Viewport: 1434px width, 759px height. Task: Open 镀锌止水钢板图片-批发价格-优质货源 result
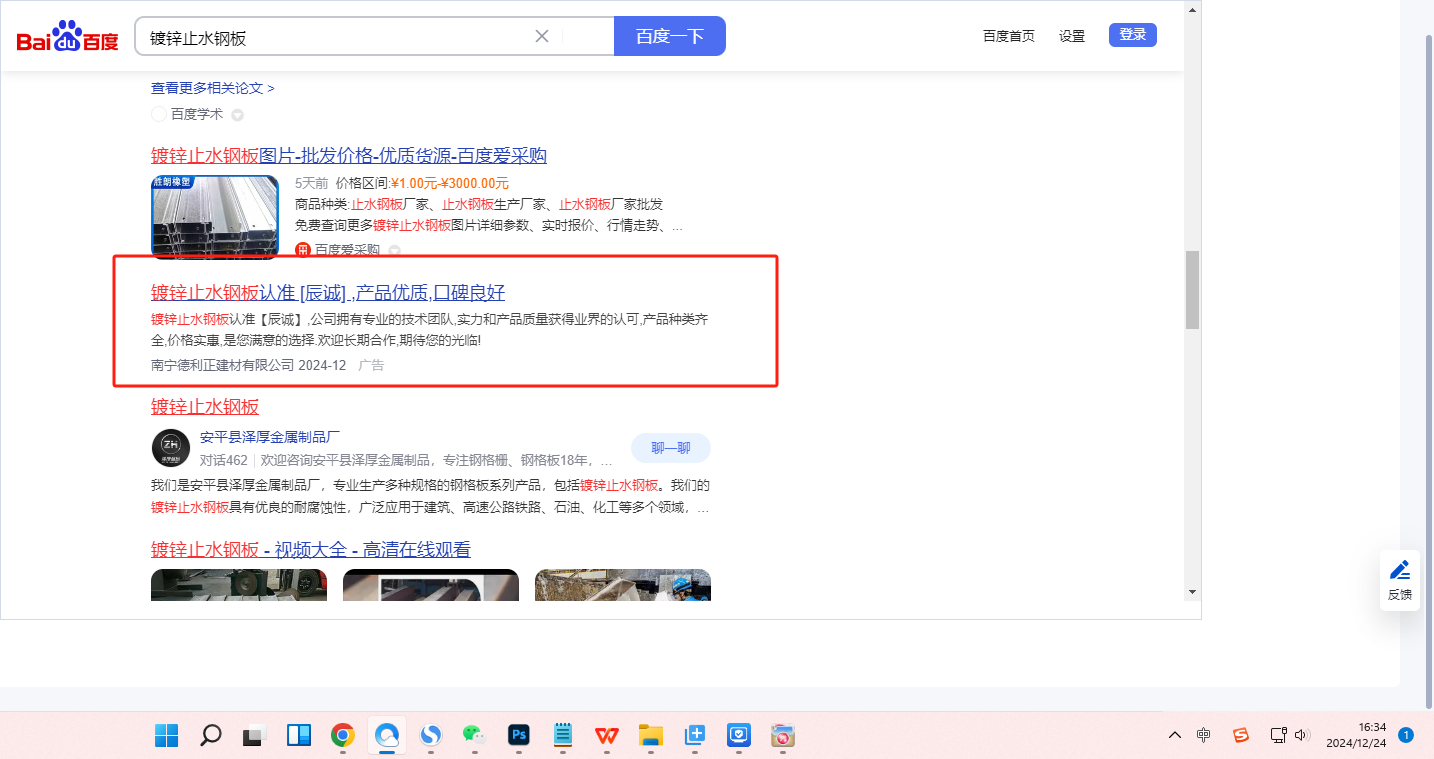[349, 155]
